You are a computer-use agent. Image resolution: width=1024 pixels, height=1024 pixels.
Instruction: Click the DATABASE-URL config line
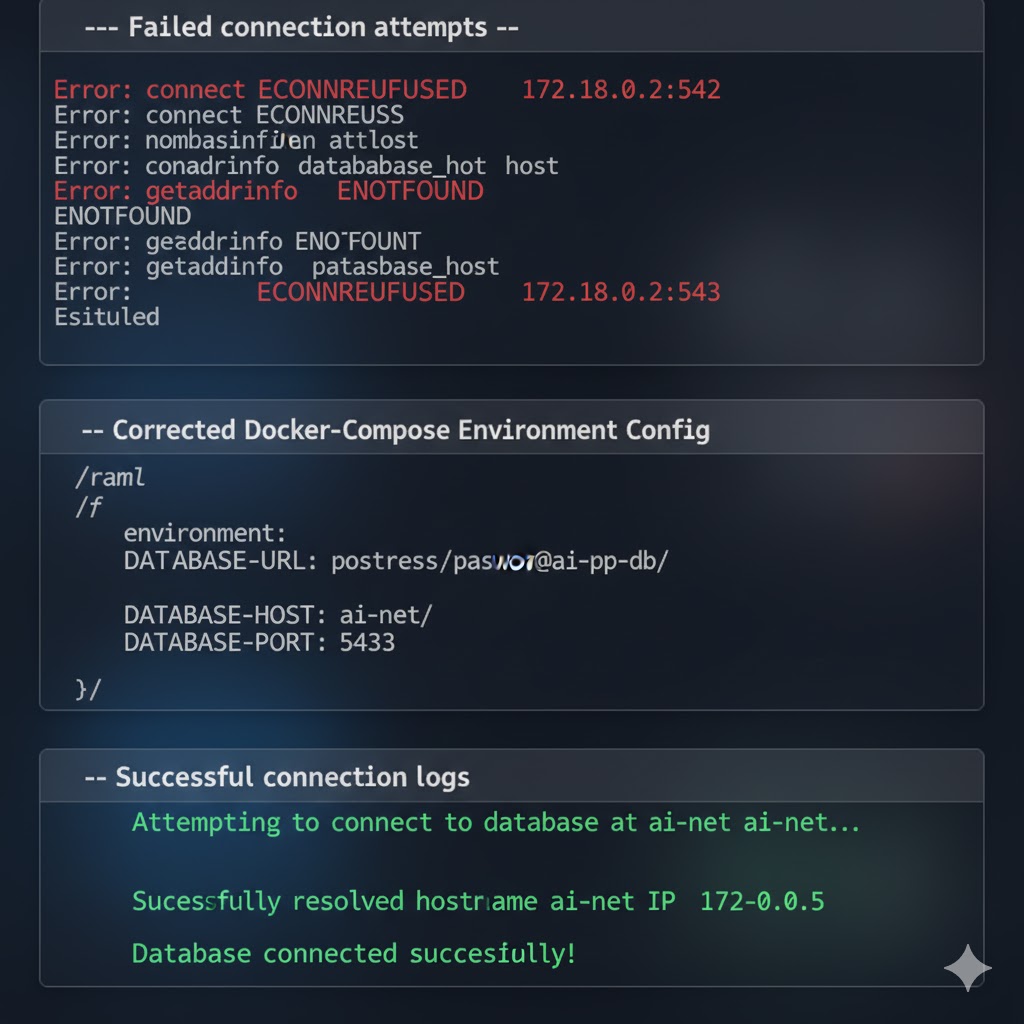click(395, 560)
